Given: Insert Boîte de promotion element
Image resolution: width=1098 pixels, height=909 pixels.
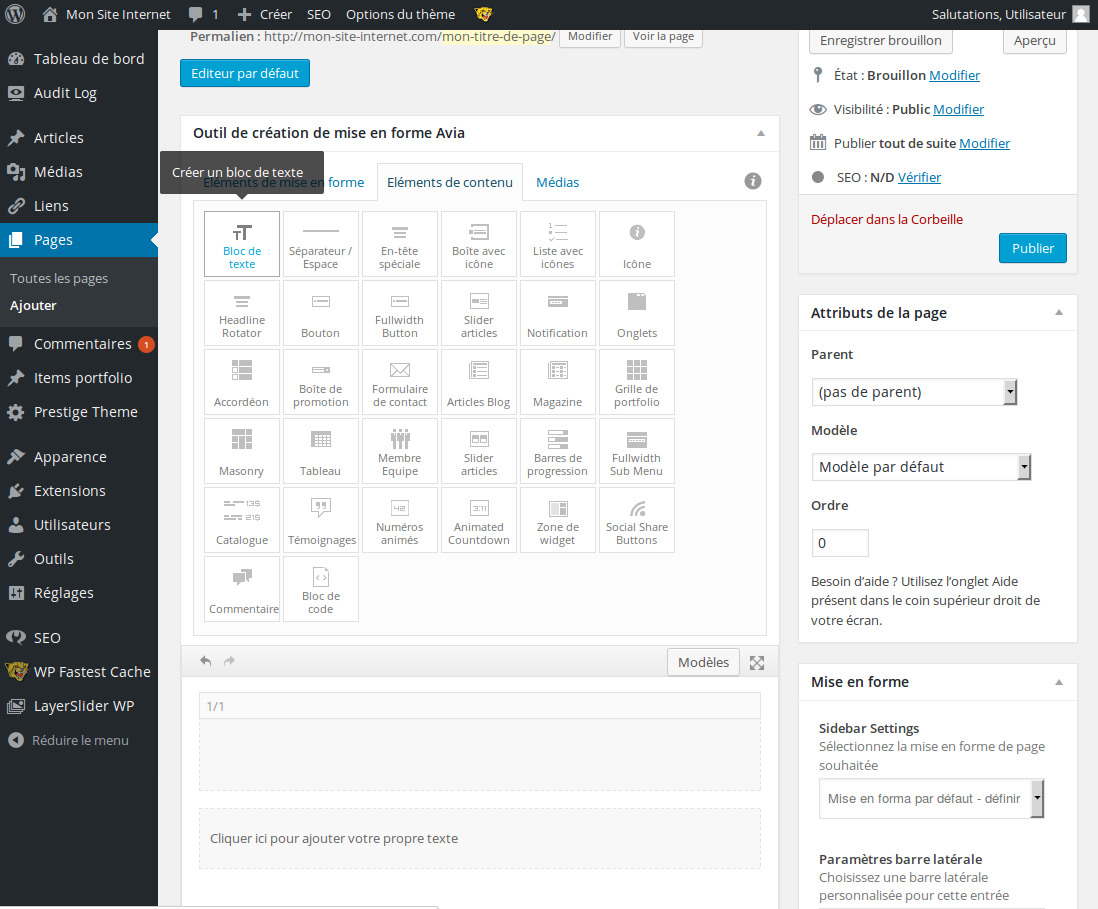Looking at the screenshot, I should 321,382.
